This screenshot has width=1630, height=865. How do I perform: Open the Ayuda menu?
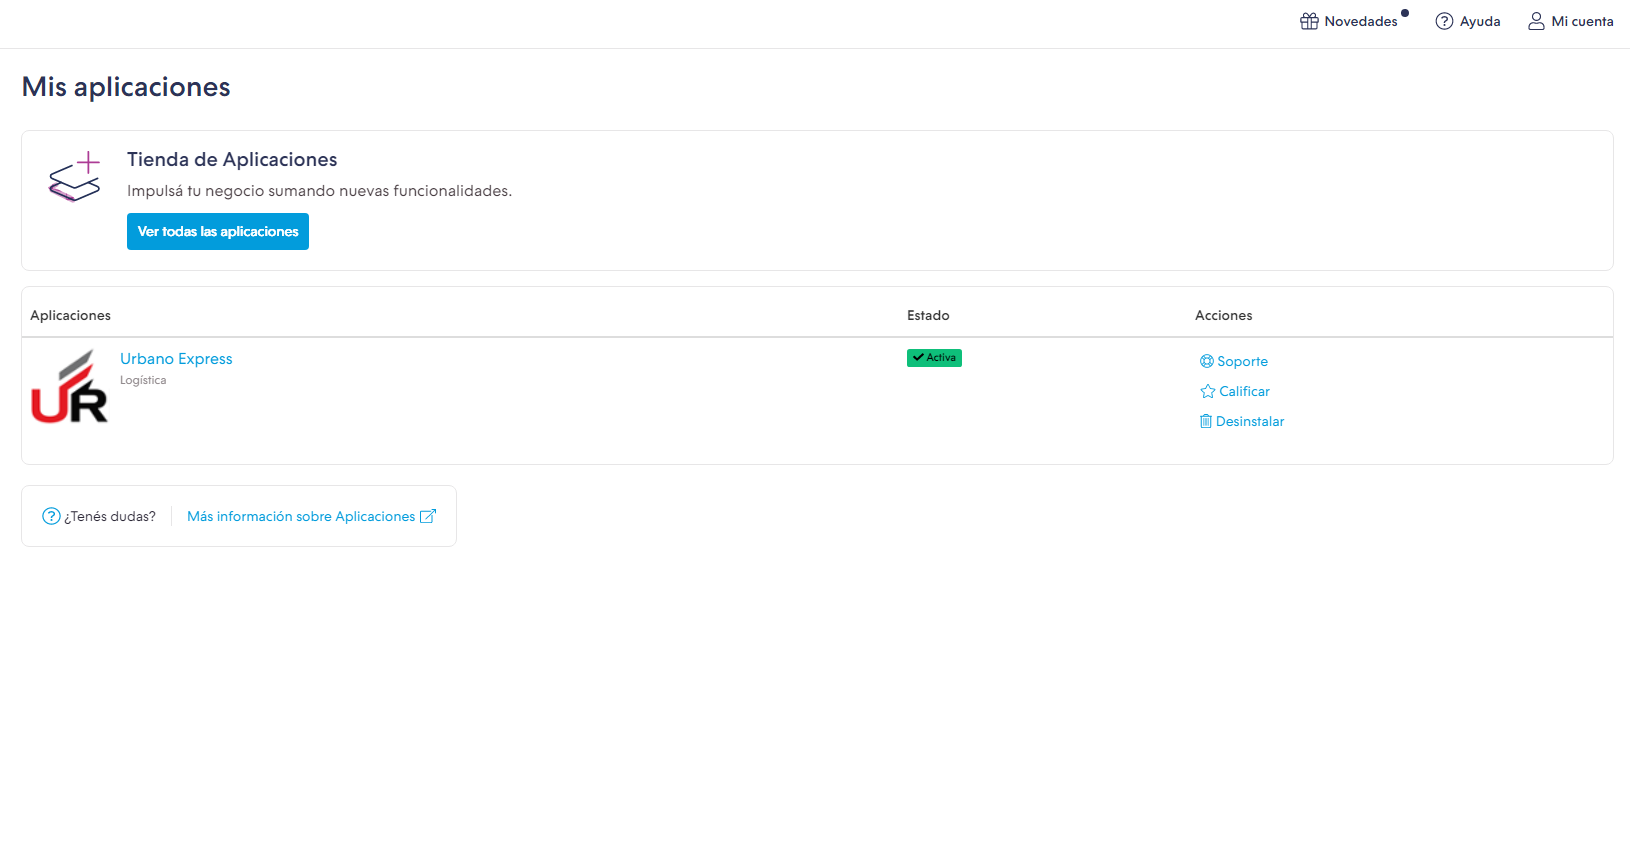pyautogui.click(x=1468, y=21)
